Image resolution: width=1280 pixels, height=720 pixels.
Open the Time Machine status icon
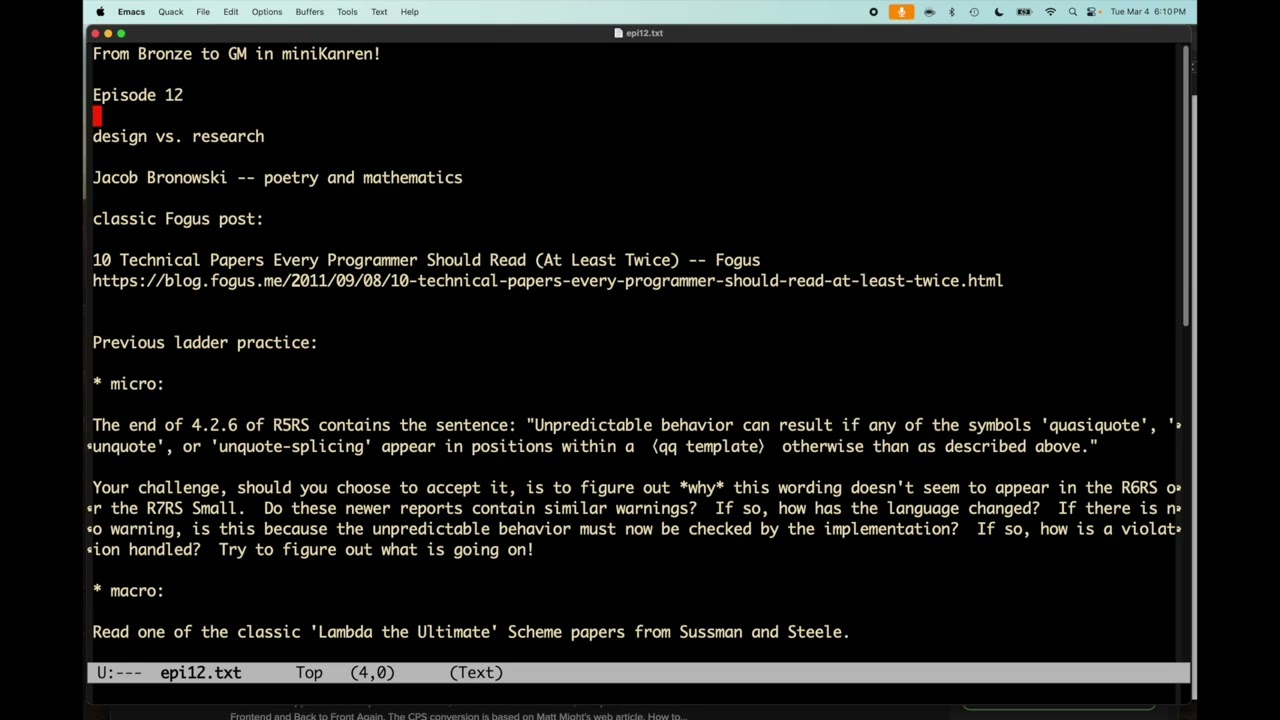tap(974, 12)
